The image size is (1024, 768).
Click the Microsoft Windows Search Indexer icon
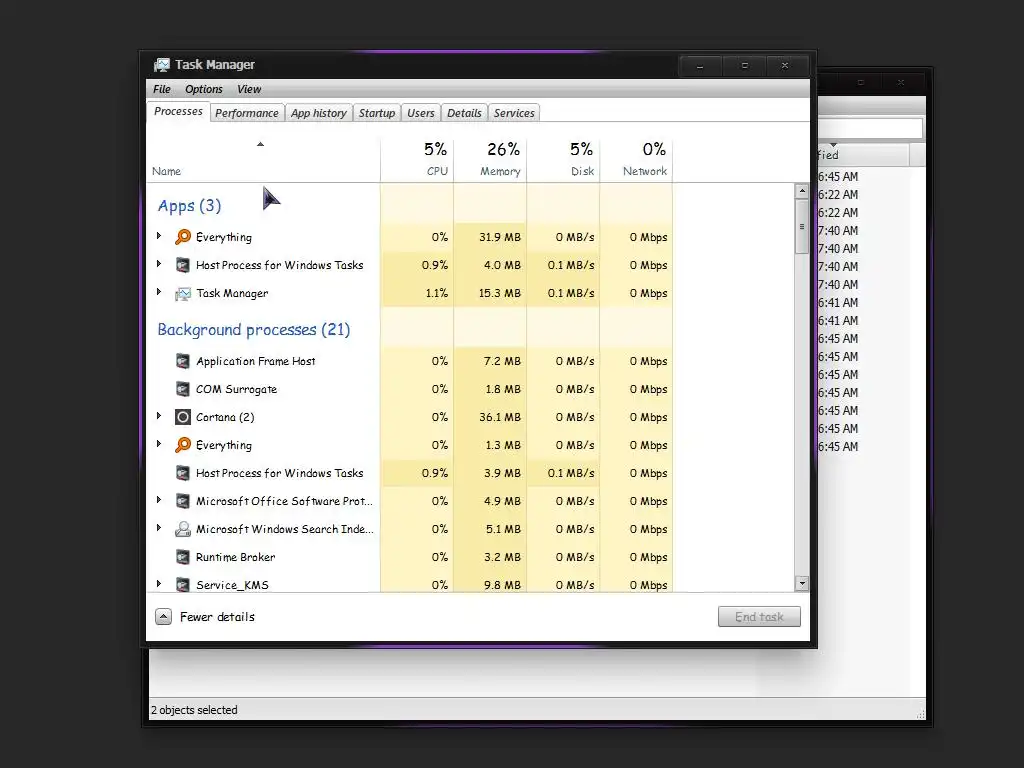pyautogui.click(x=183, y=529)
